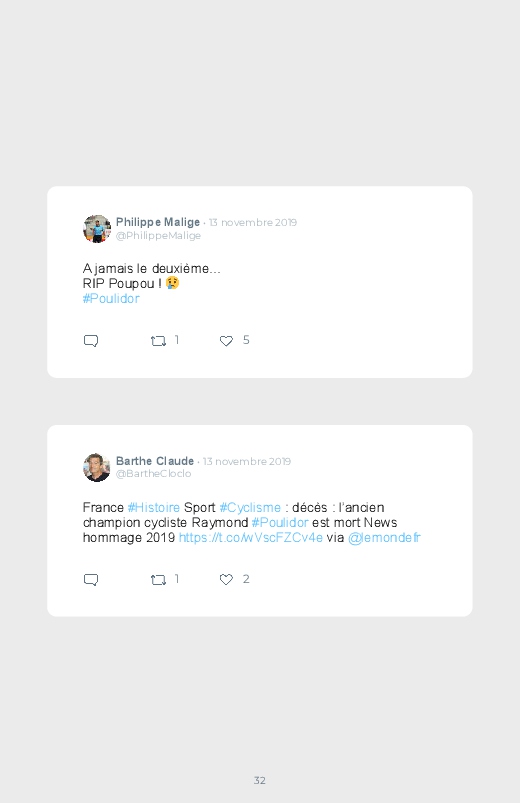
Task: Open the @lemondefr mention
Action: pos(384,537)
